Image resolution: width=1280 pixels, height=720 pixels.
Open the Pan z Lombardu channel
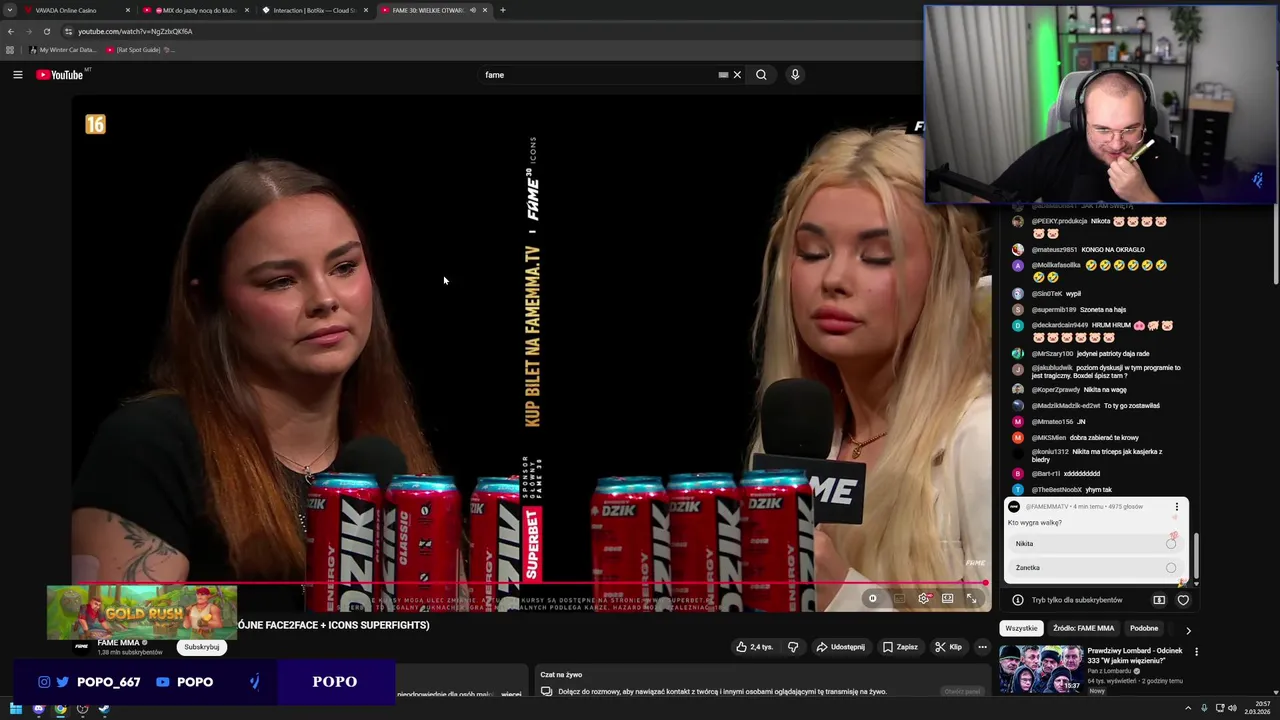point(1111,671)
